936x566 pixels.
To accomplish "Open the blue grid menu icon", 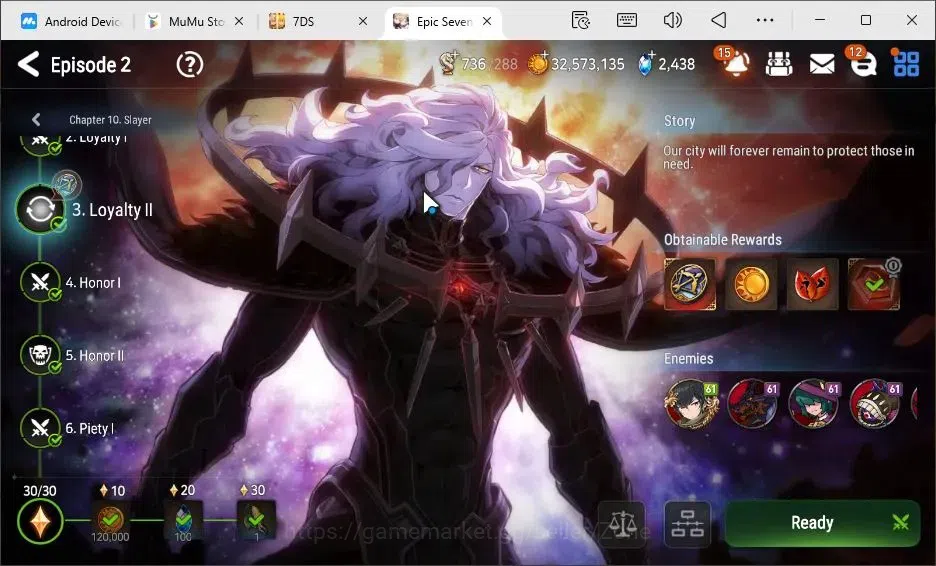I will [x=906, y=63].
